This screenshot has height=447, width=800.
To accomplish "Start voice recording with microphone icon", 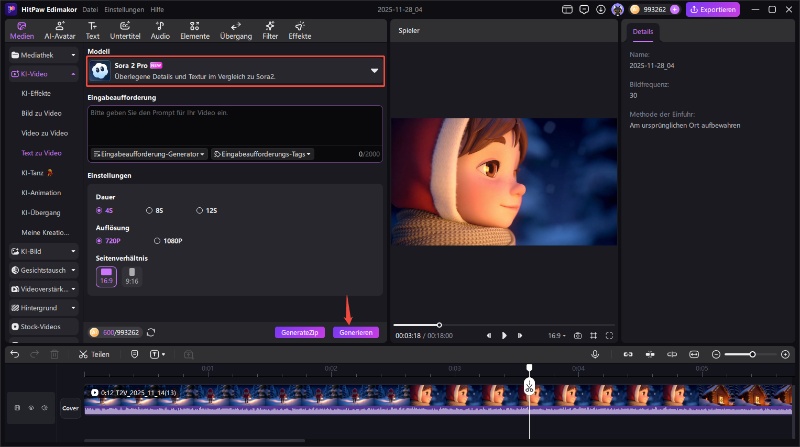I will pos(595,354).
